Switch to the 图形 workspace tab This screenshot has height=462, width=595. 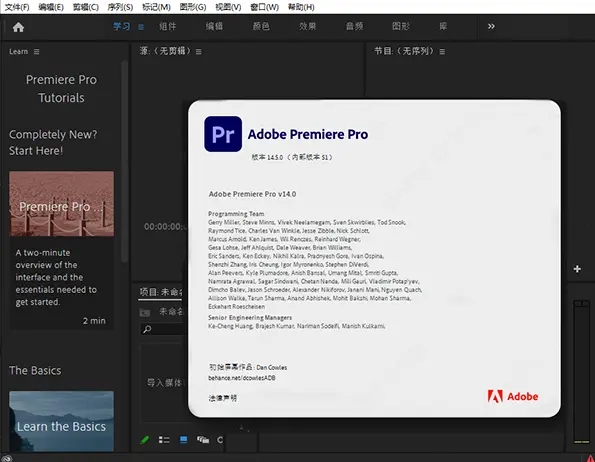(x=401, y=27)
